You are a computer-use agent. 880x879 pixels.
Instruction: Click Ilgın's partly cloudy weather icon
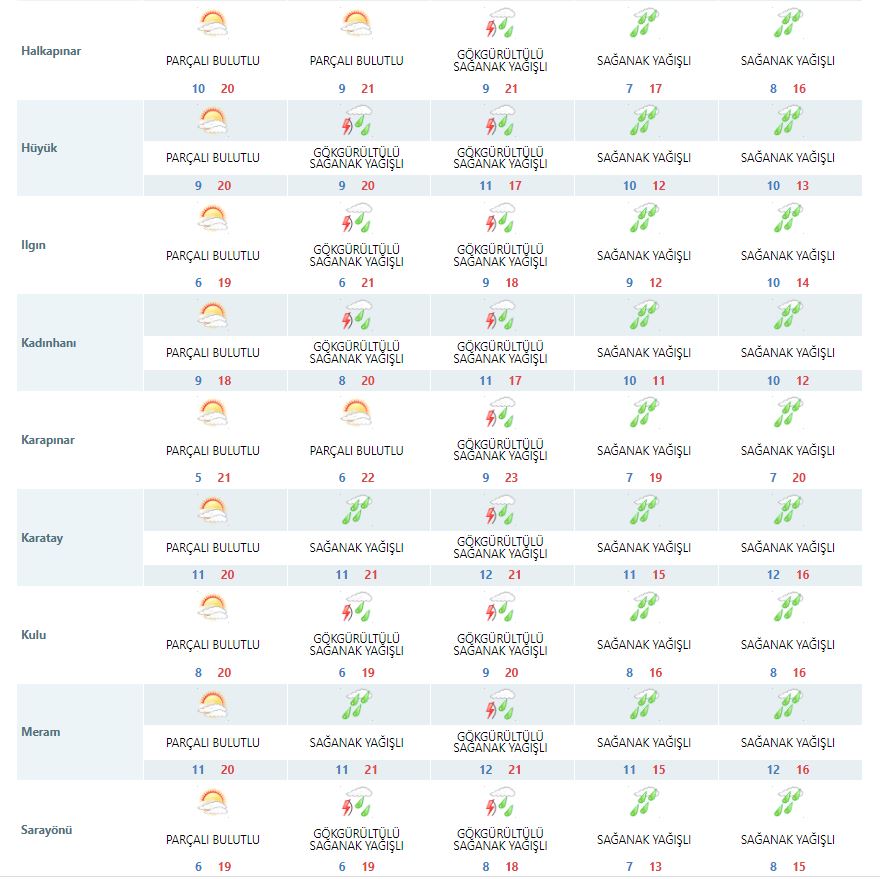(x=212, y=219)
